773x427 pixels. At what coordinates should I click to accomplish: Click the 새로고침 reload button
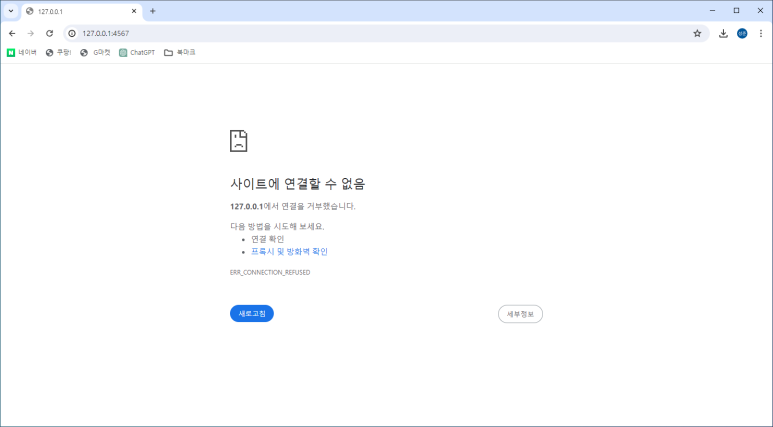(x=252, y=314)
